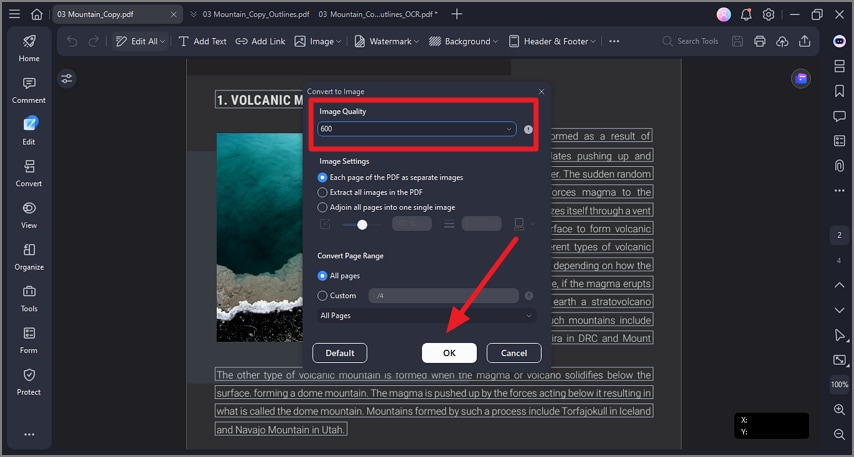Image resolution: width=854 pixels, height=457 pixels.
Task: Click the cloud upload icon
Action: [x=782, y=41]
